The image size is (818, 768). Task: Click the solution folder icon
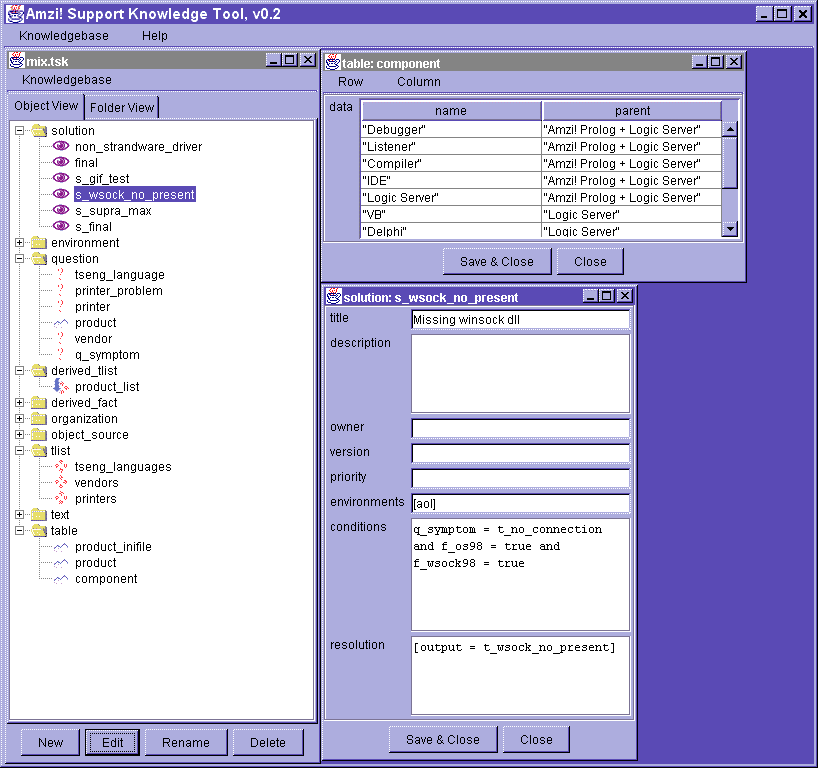click(x=39, y=130)
